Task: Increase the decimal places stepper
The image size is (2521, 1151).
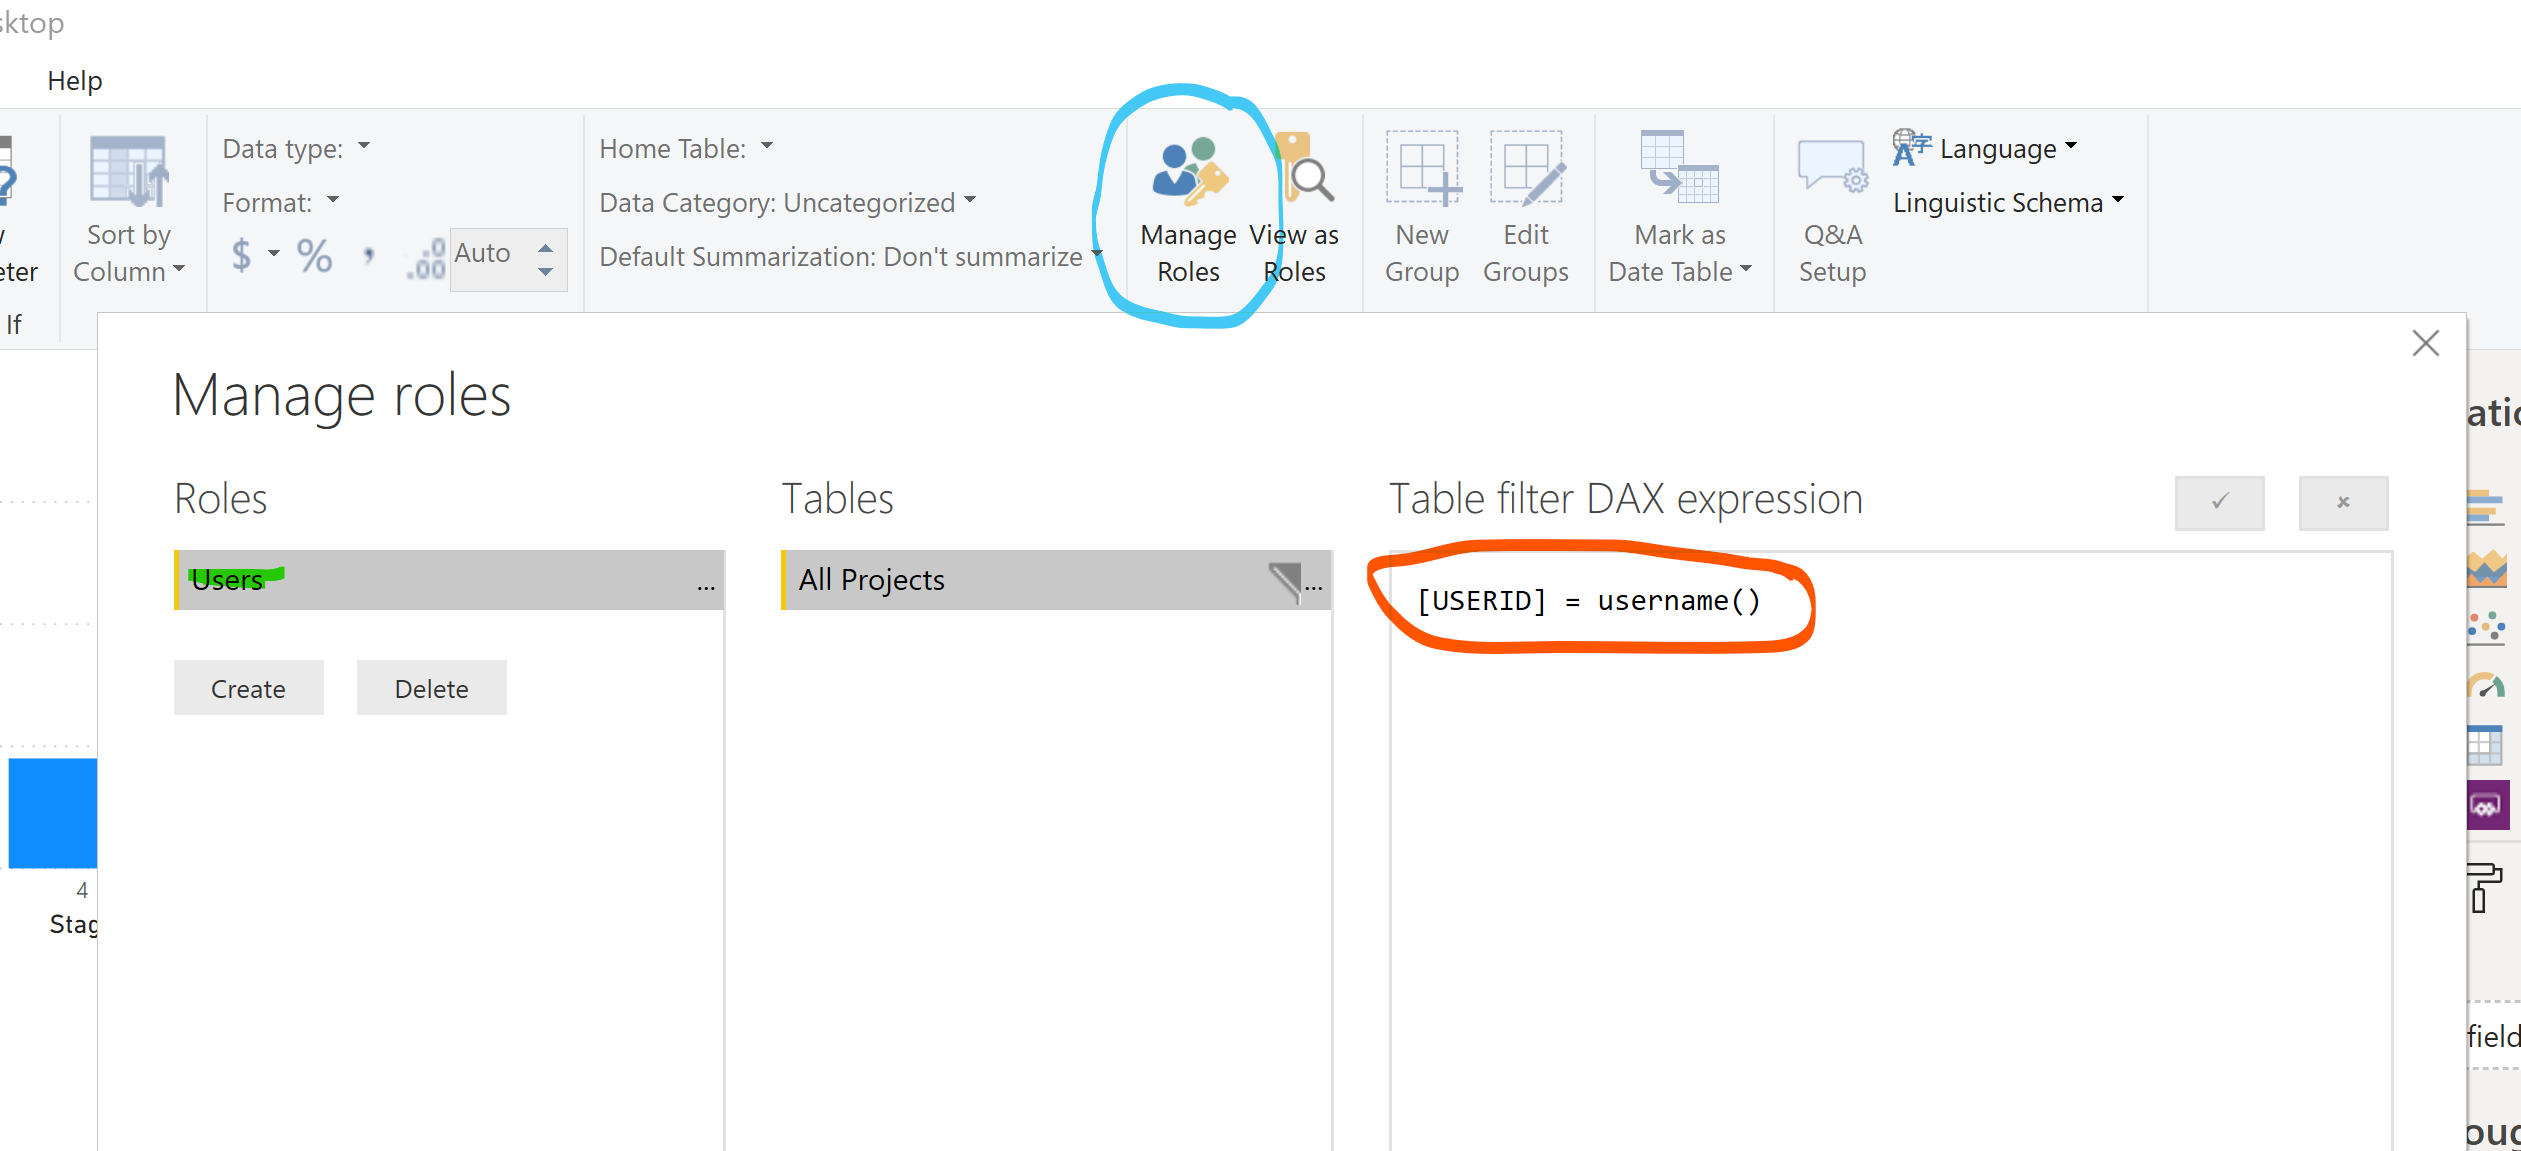Action: click(546, 246)
